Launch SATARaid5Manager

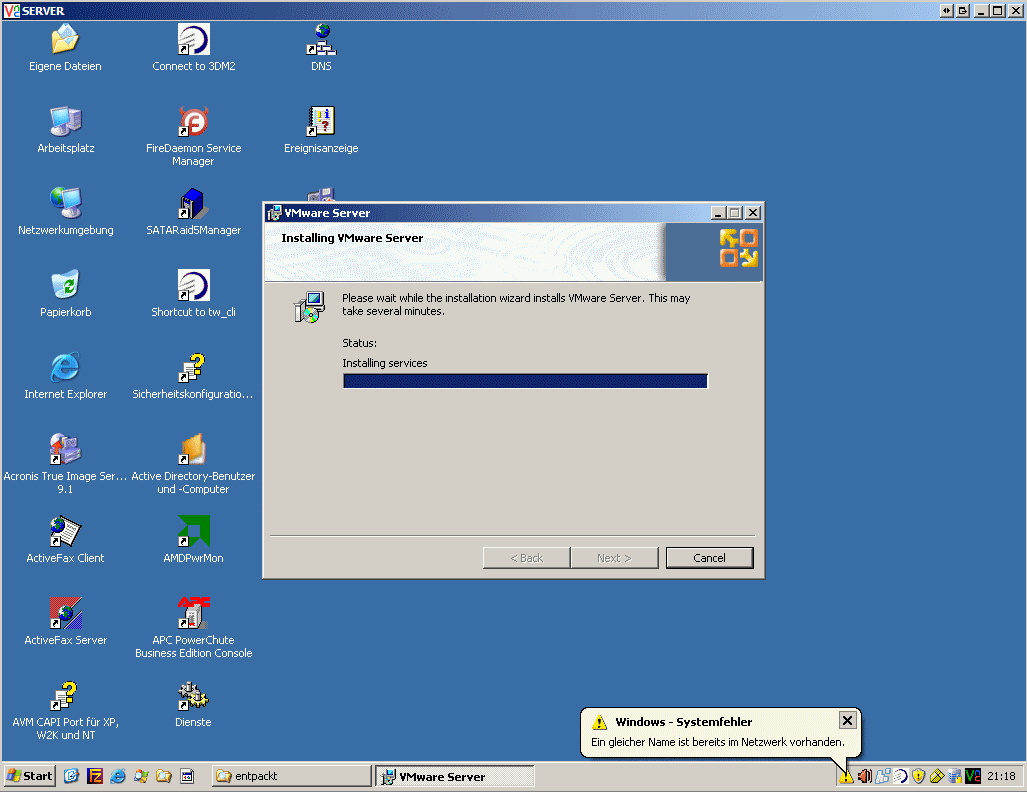pyautogui.click(x=193, y=203)
